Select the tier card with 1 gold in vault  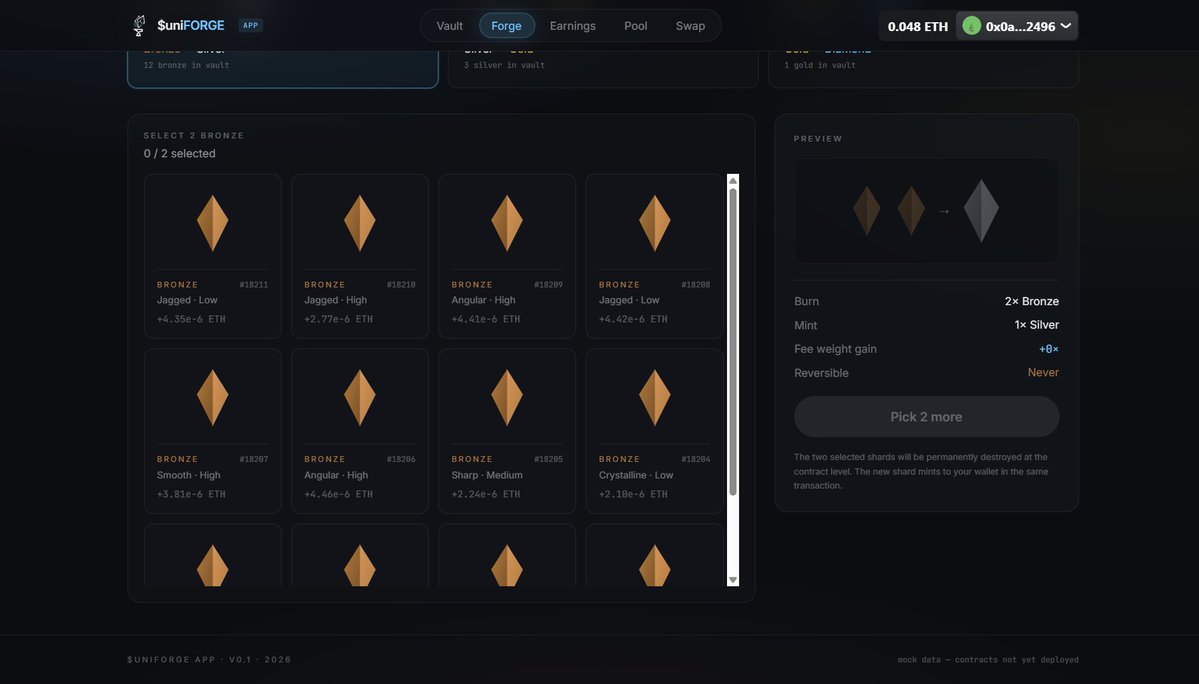pyautogui.click(x=923, y=69)
